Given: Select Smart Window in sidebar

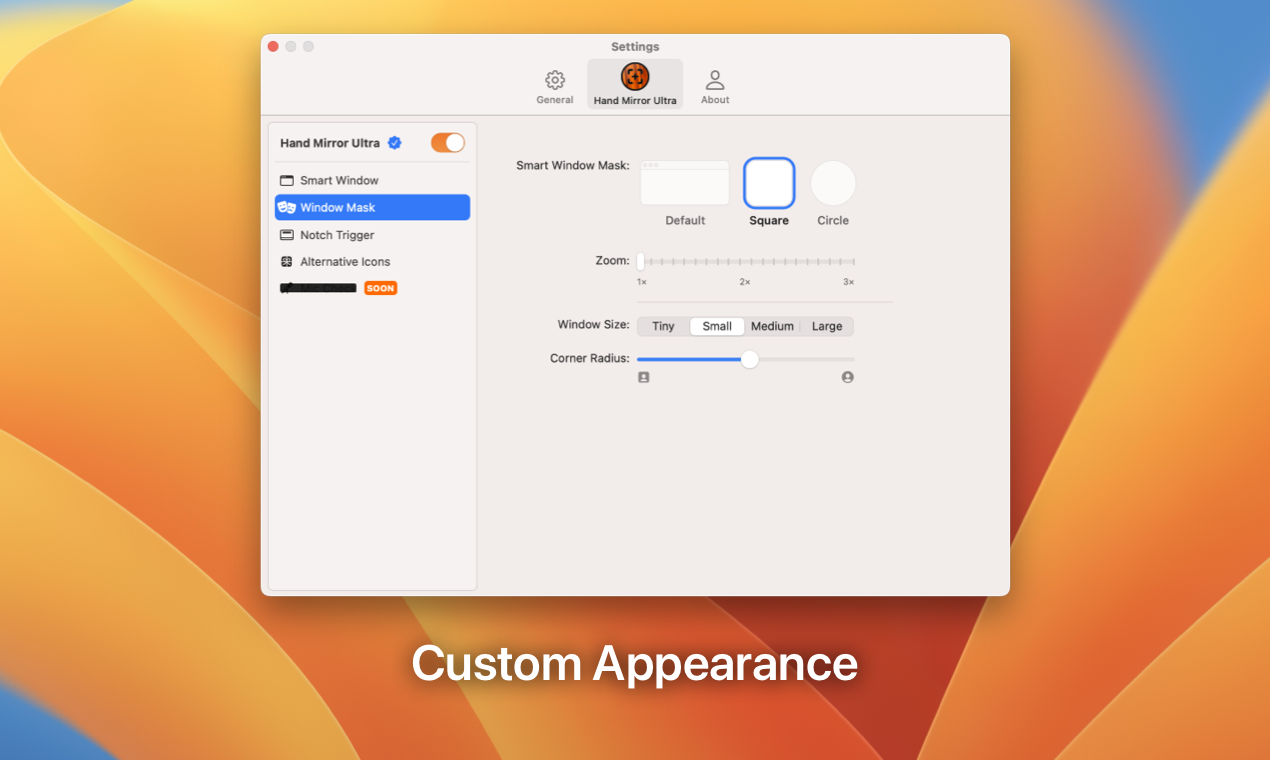Looking at the screenshot, I should [x=372, y=180].
